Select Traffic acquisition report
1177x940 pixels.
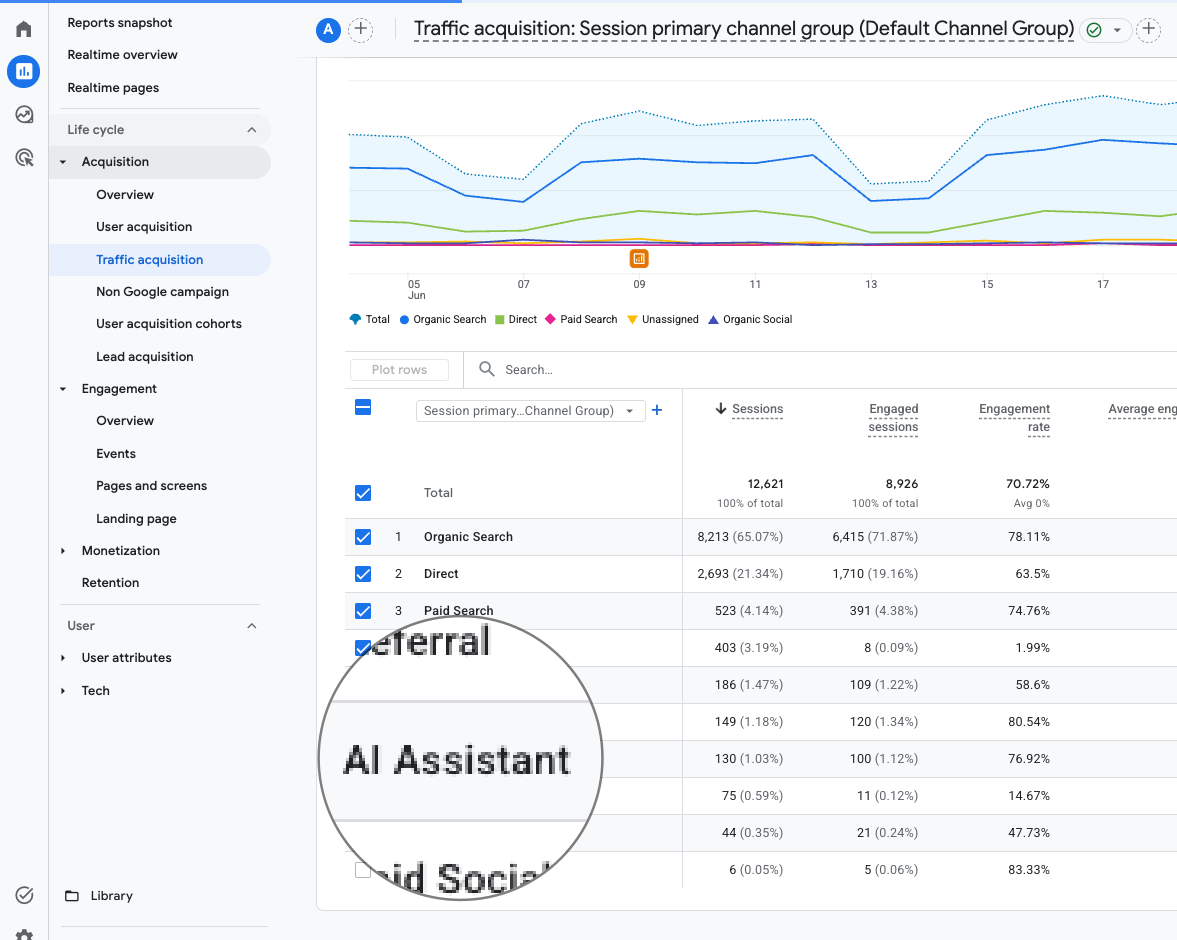click(x=149, y=260)
